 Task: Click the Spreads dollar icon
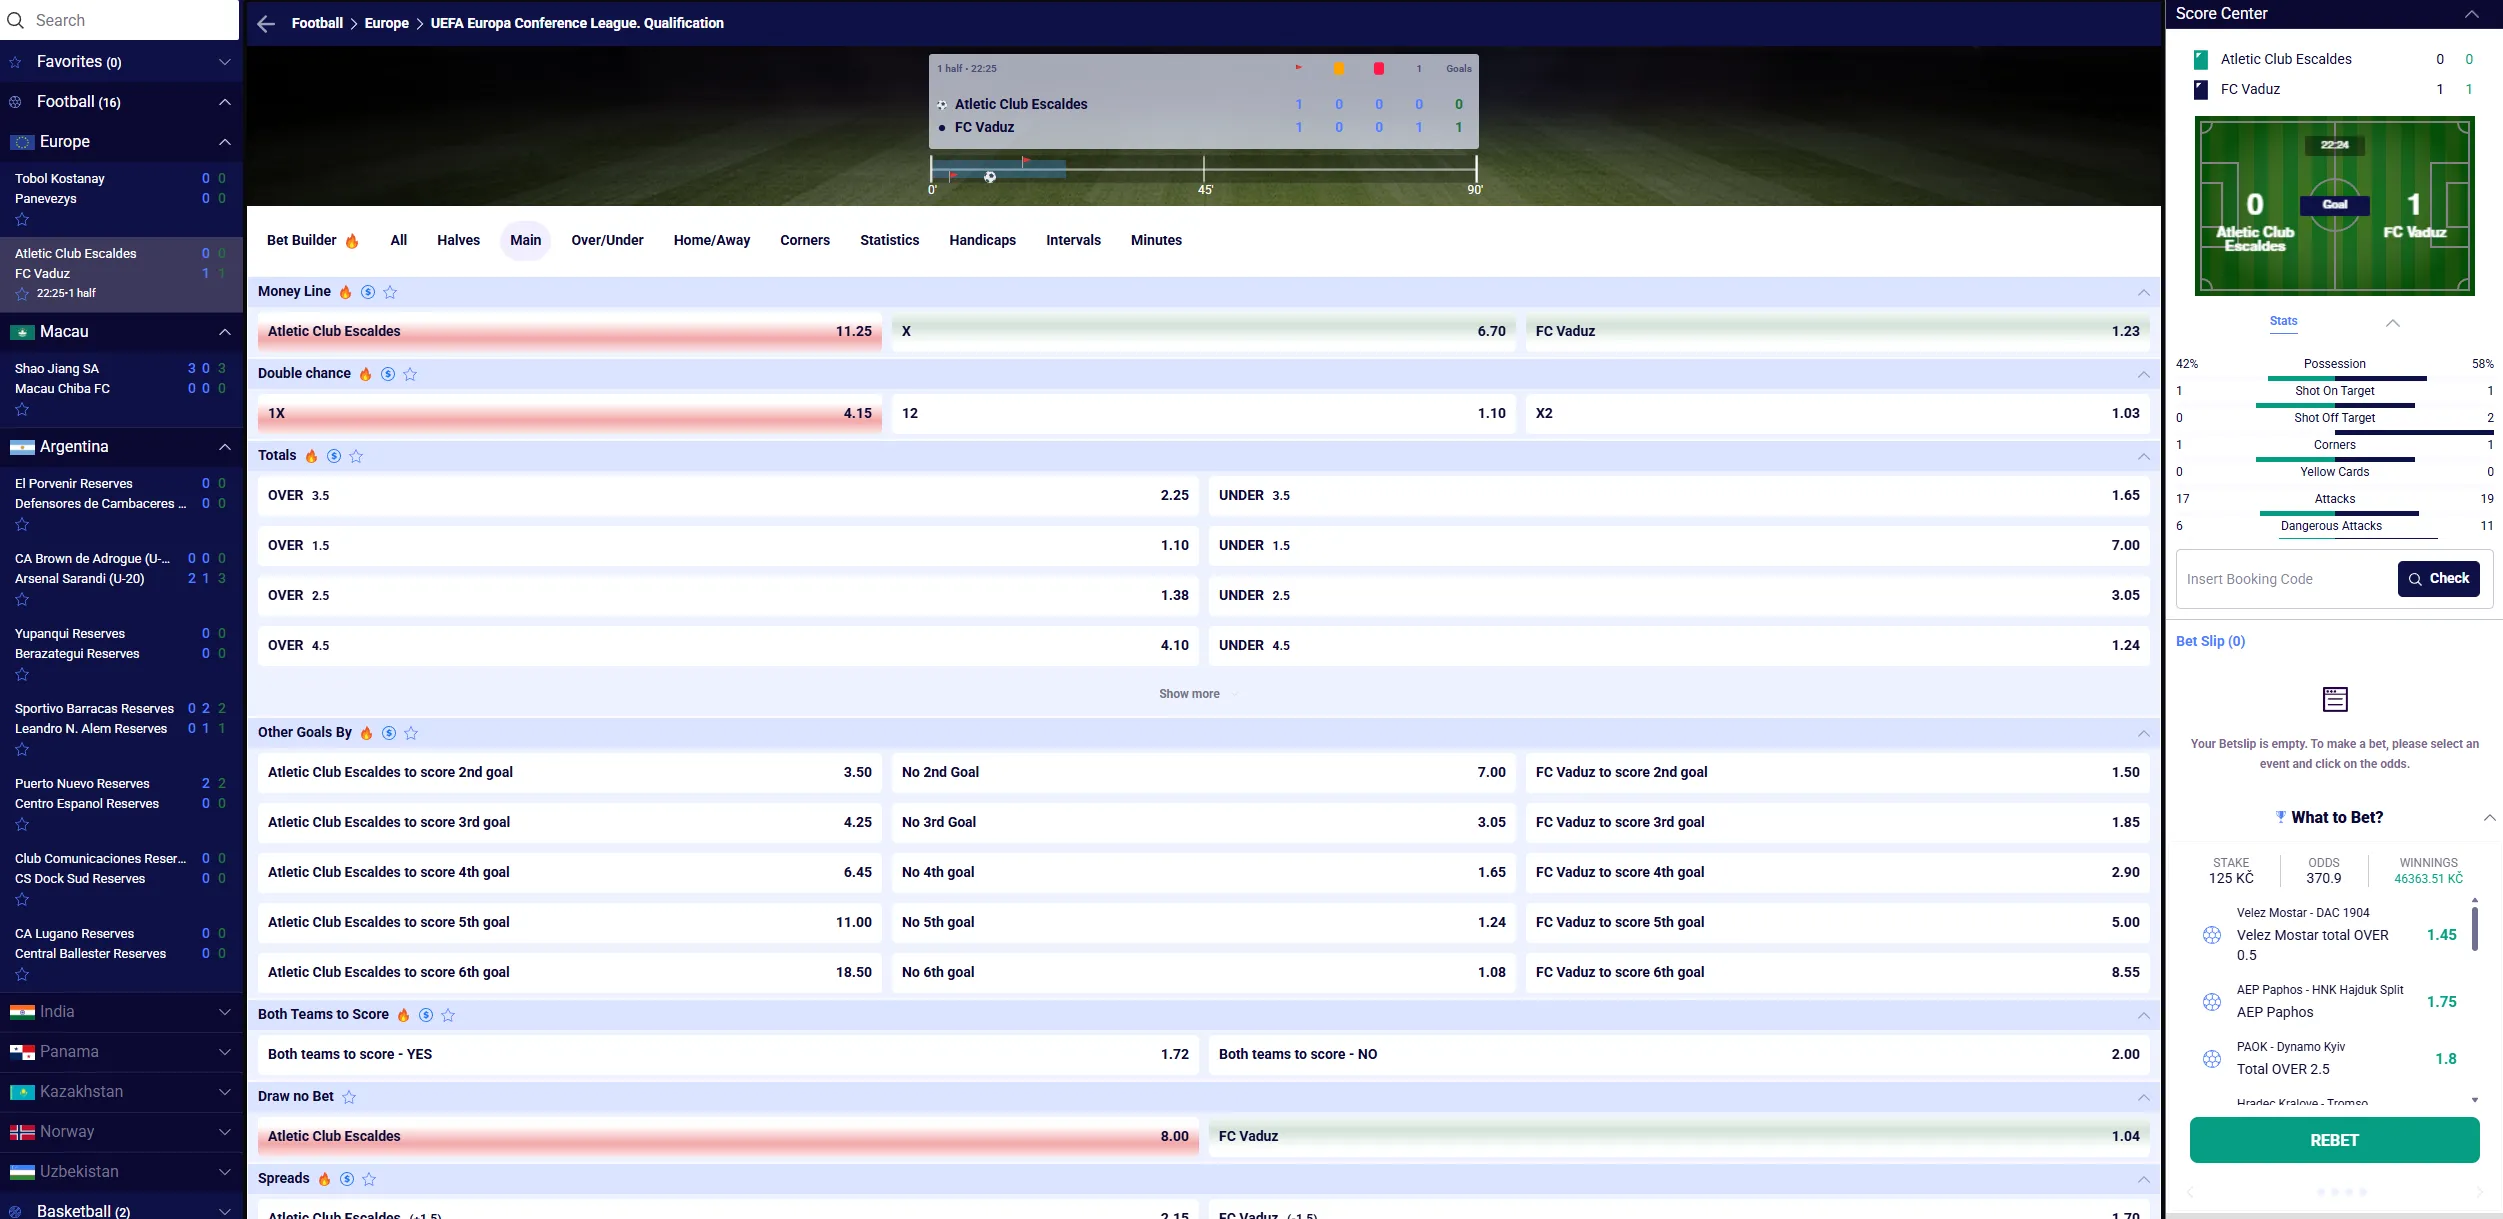(x=347, y=1179)
